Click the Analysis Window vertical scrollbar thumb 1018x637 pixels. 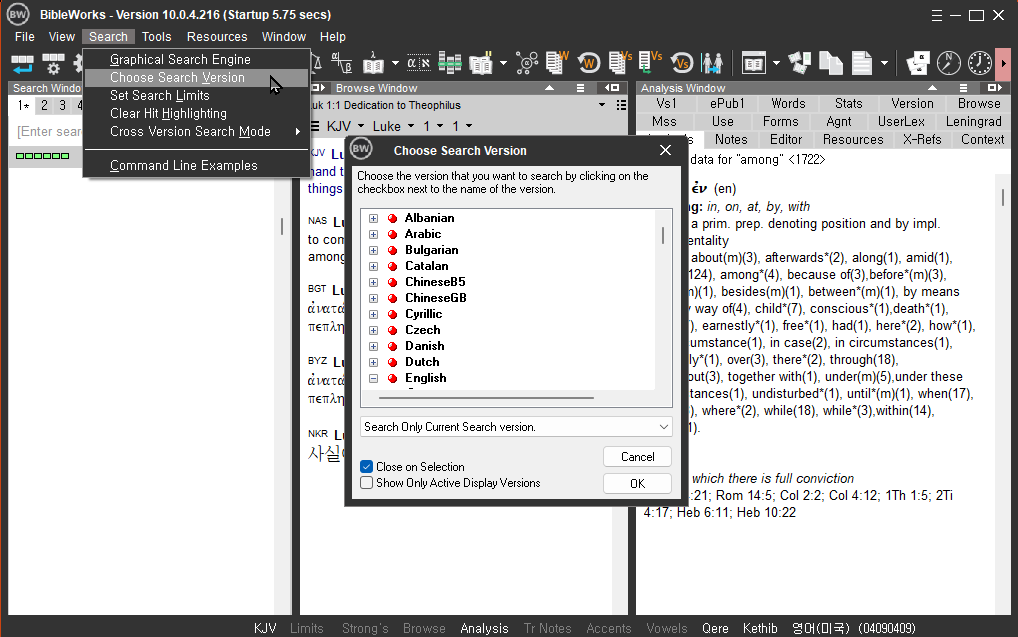tap(1002, 196)
